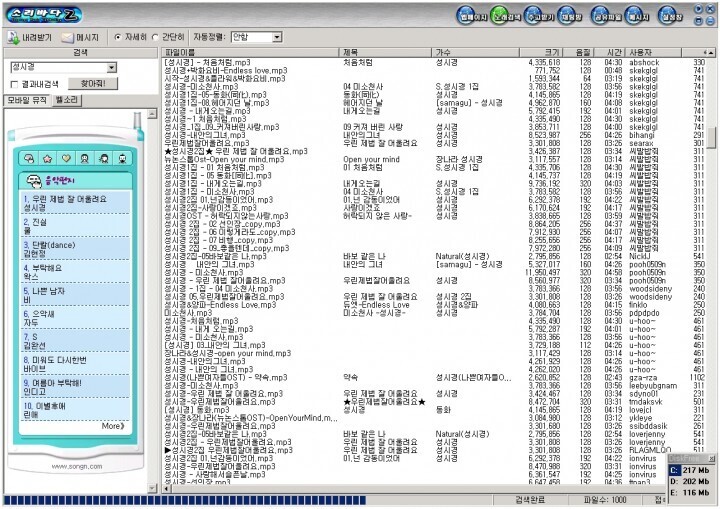Select the 간단히 simple view radio button

click(x=167, y=37)
